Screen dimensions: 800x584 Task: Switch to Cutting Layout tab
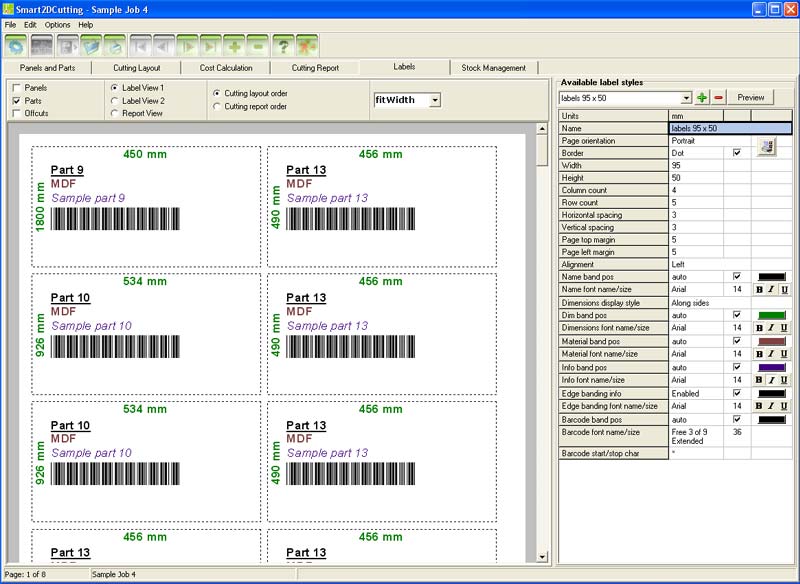click(137, 68)
